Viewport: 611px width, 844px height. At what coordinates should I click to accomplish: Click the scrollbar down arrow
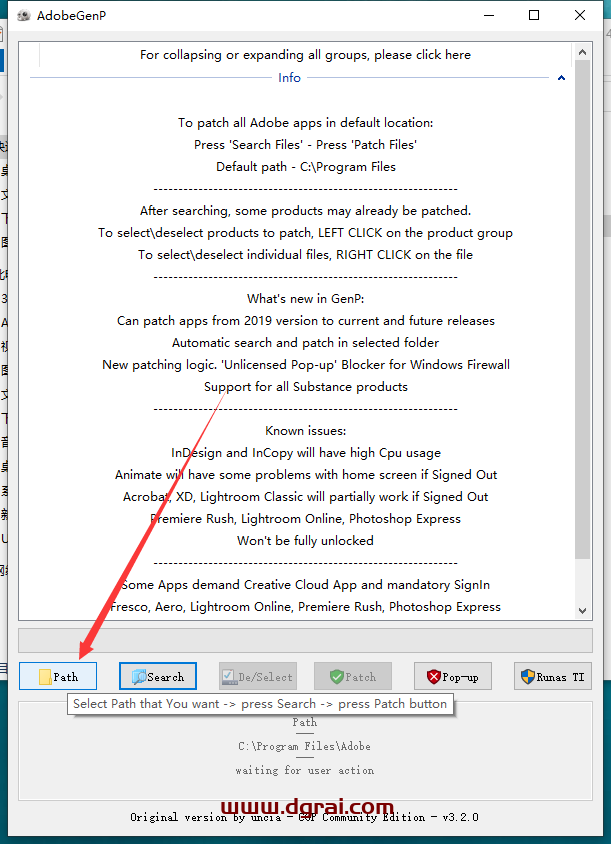582,610
